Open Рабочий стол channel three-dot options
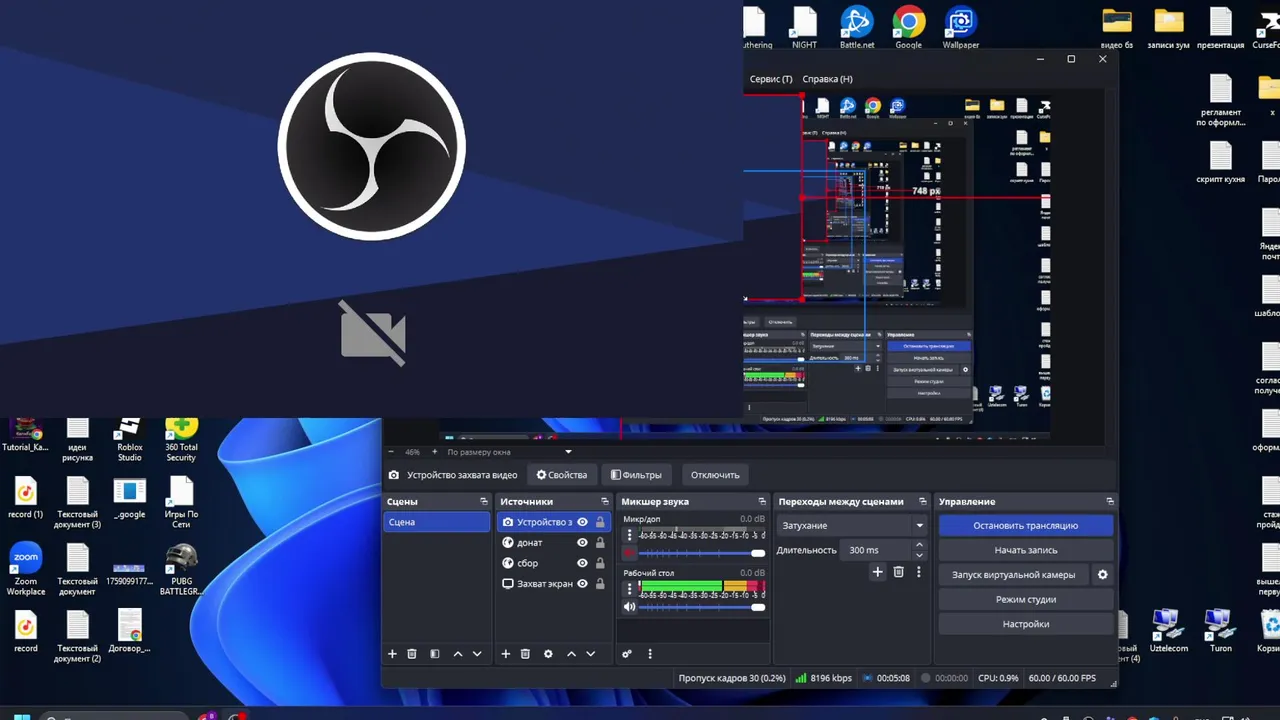 pyautogui.click(x=629, y=589)
